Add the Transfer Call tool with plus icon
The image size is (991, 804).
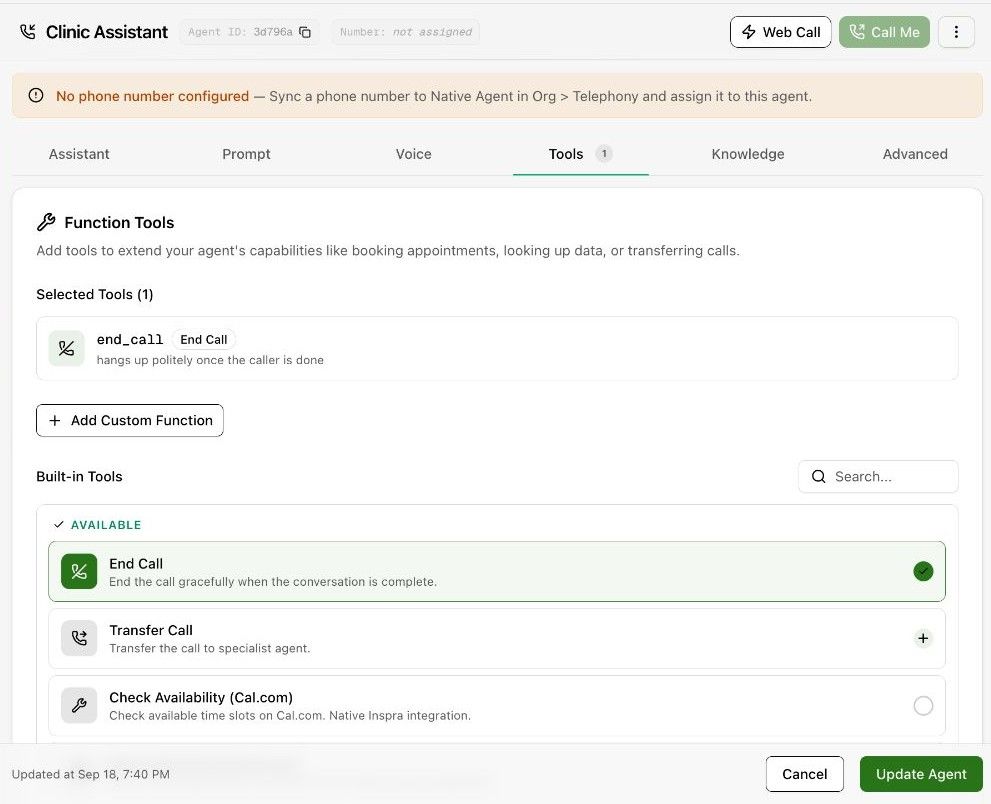click(x=923, y=638)
